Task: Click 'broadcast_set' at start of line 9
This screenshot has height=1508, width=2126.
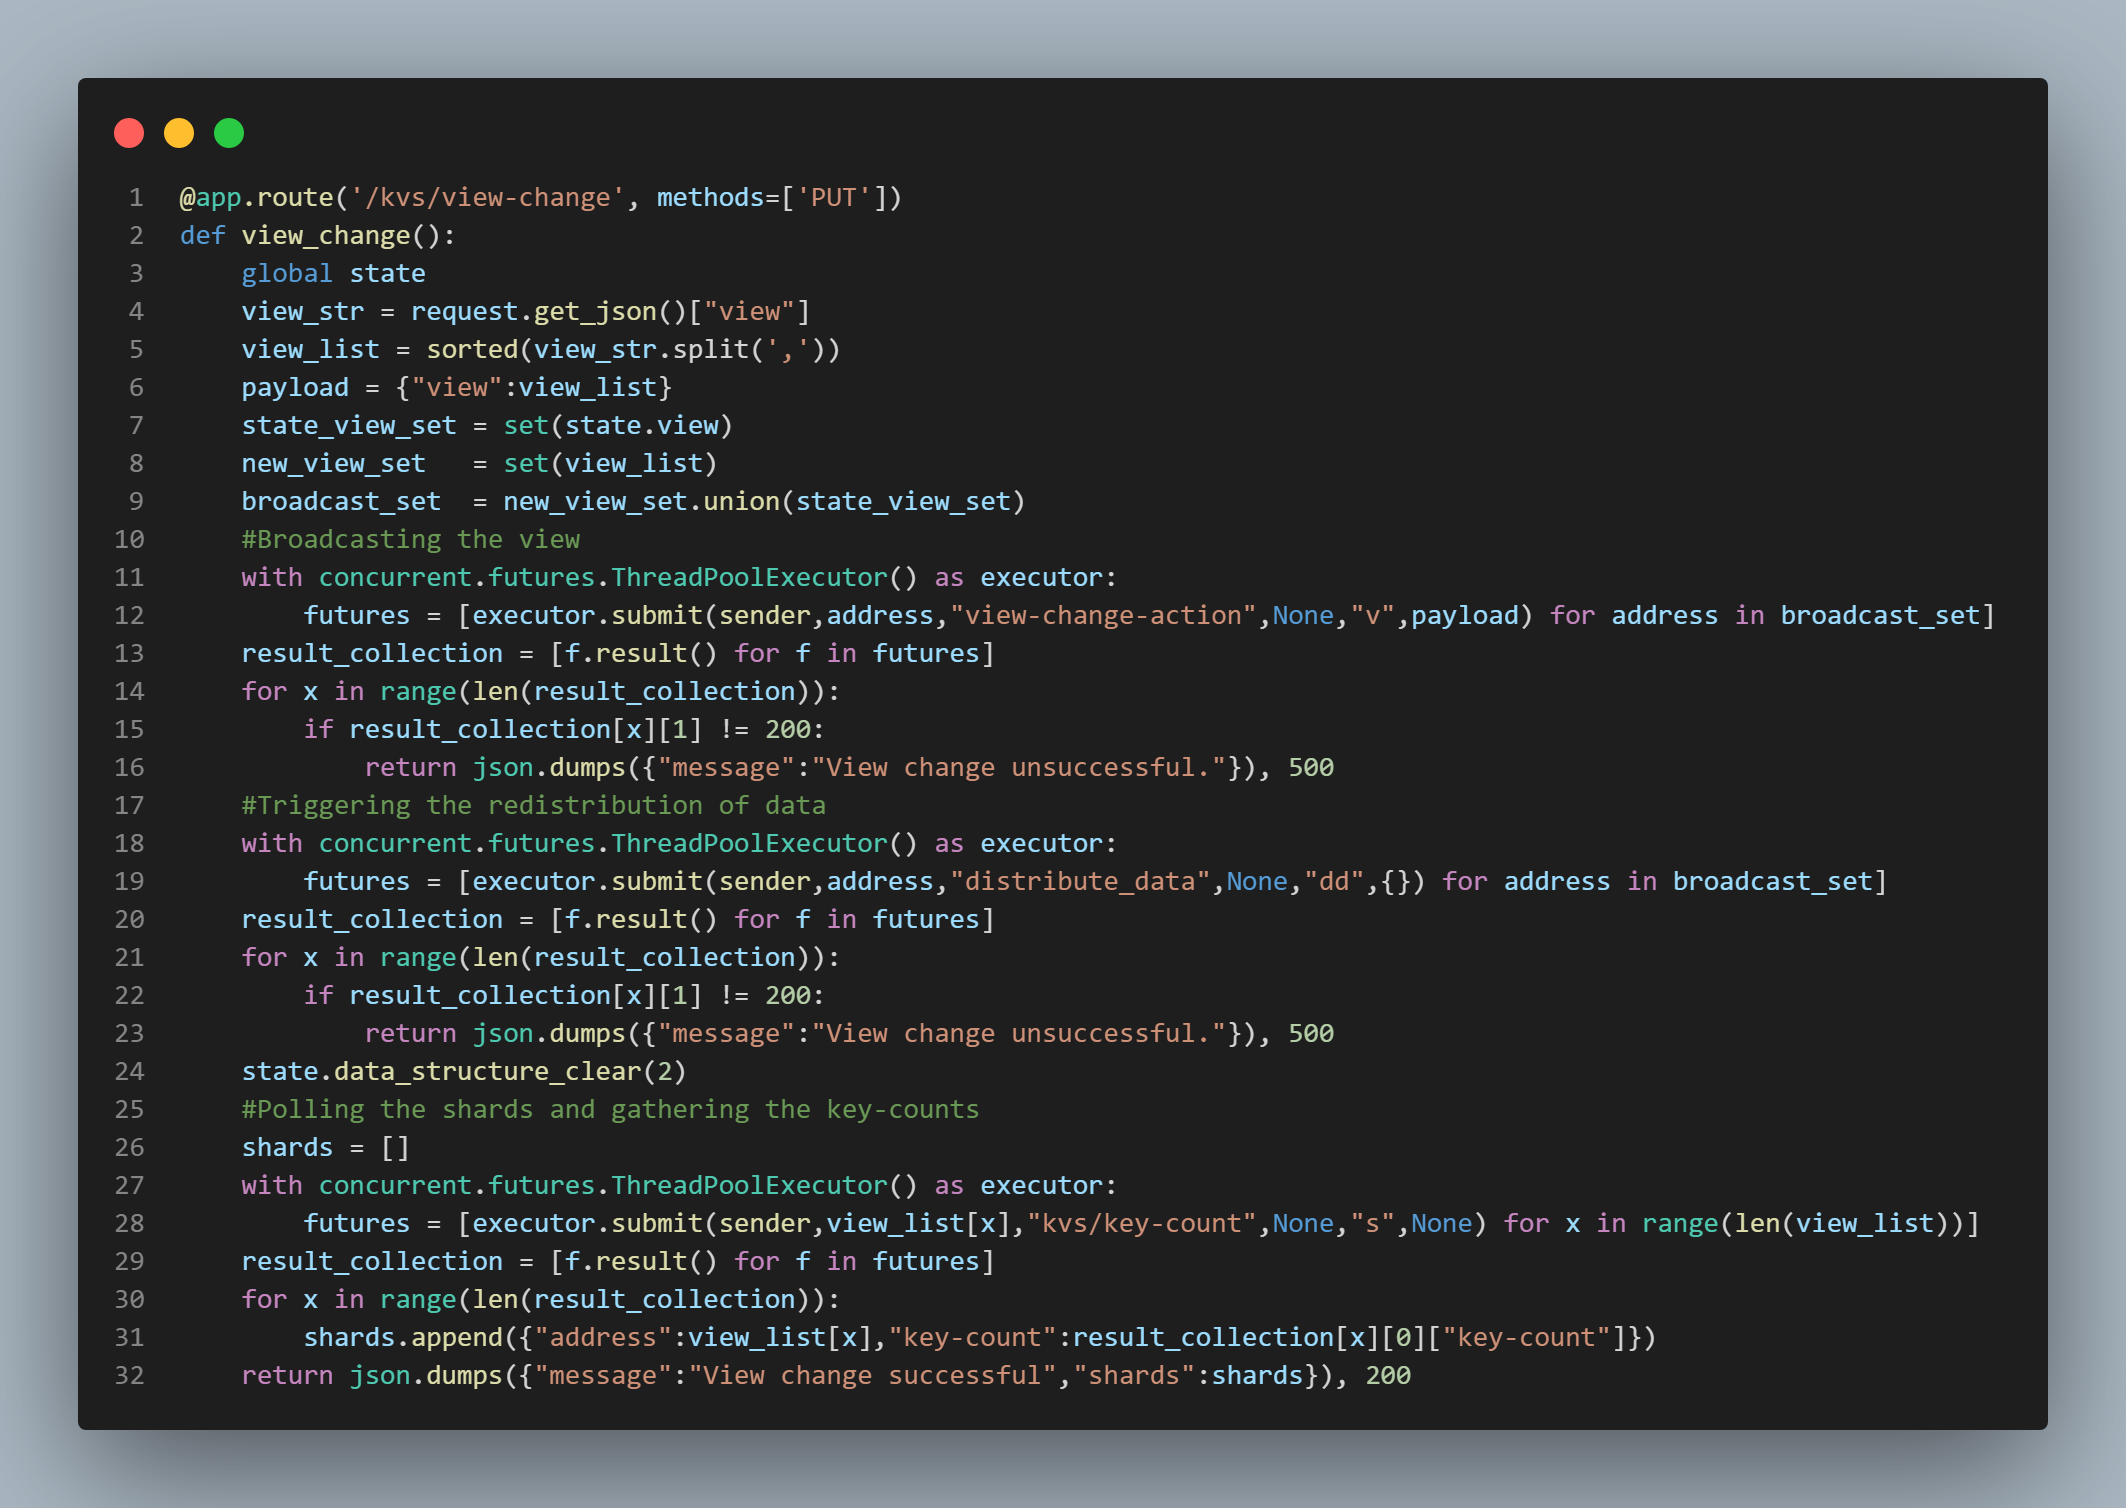Action: (x=341, y=502)
